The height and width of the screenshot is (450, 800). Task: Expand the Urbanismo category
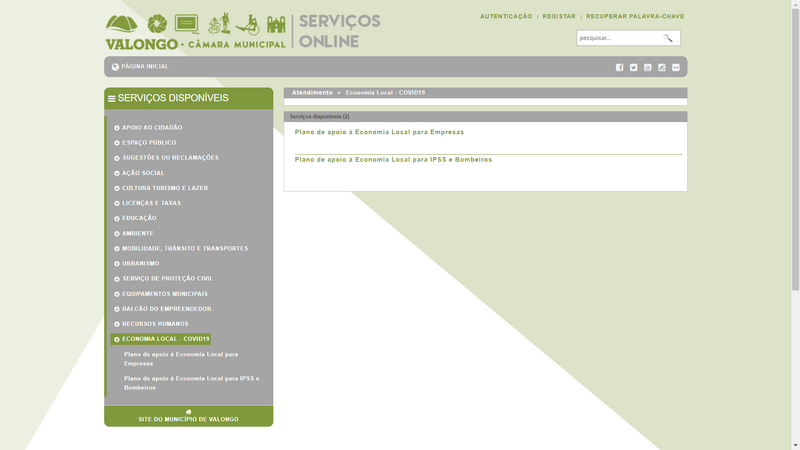[140, 264]
